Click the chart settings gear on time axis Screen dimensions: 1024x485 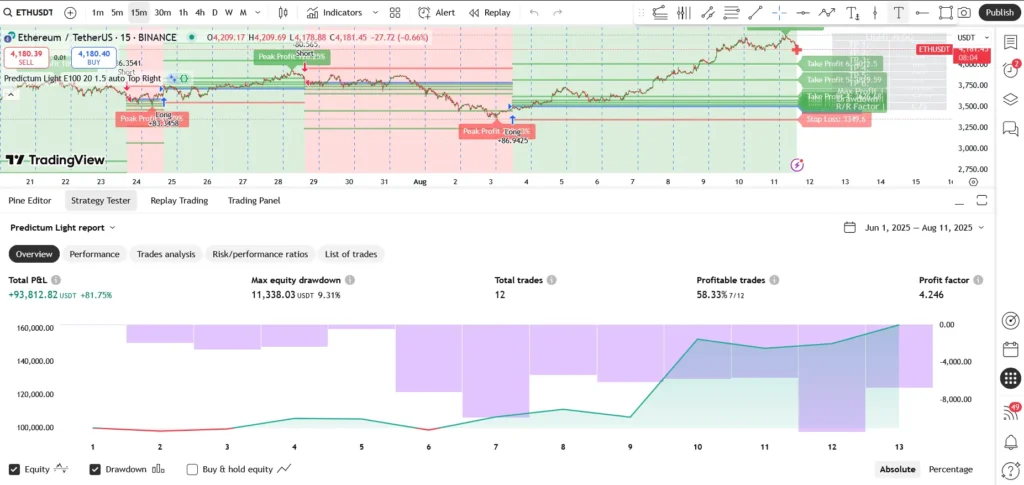pyautogui.click(x=973, y=182)
